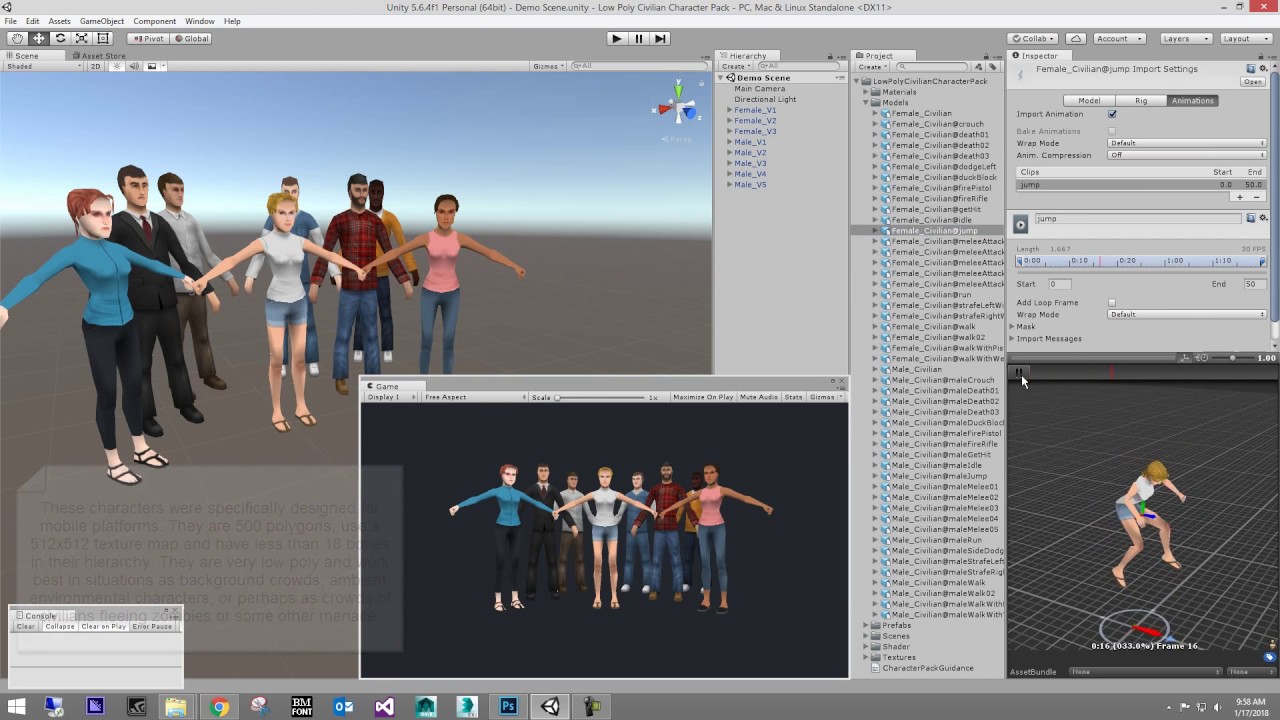Click the Open button in Inspector
The width and height of the screenshot is (1280, 720).
click(x=1253, y=82)
